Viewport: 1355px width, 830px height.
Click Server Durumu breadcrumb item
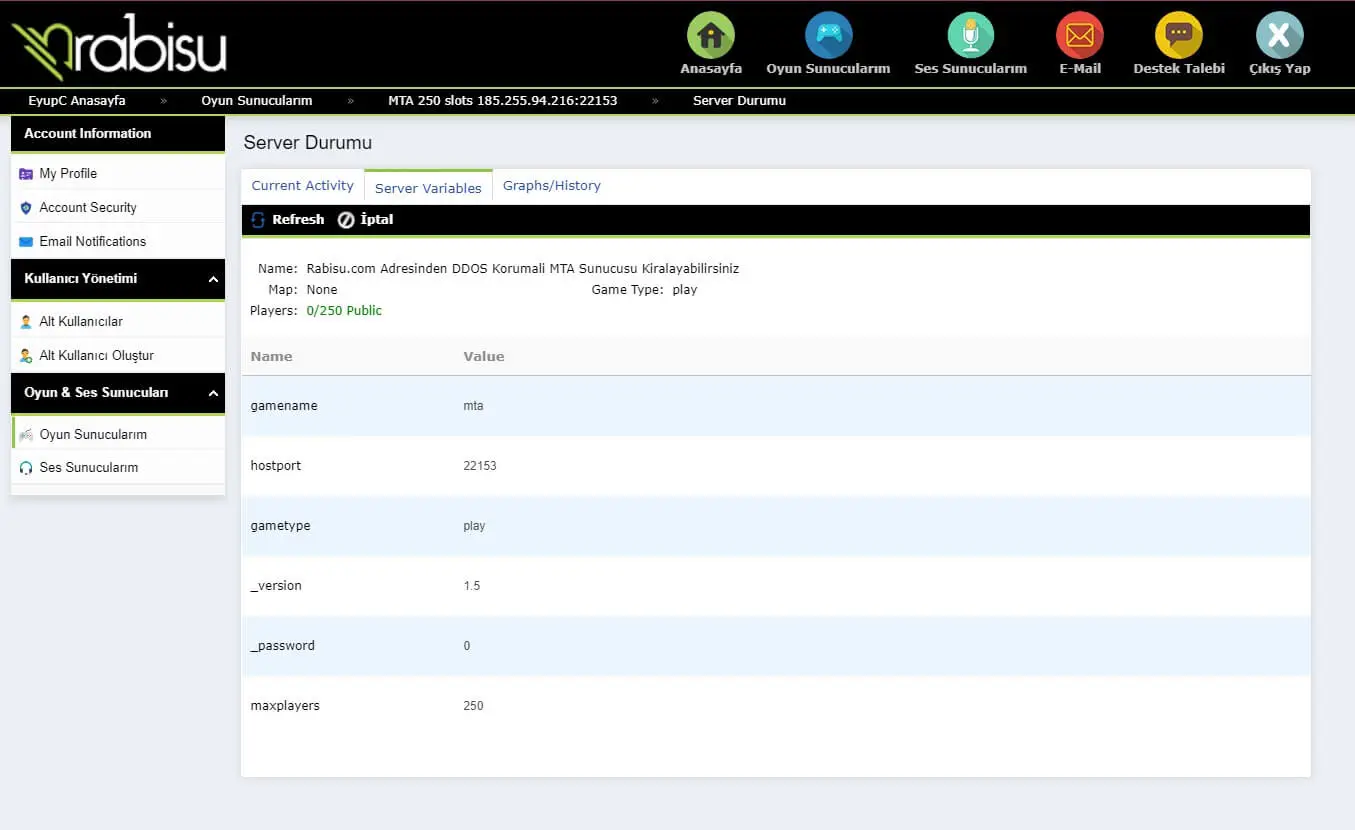point(739,101)
